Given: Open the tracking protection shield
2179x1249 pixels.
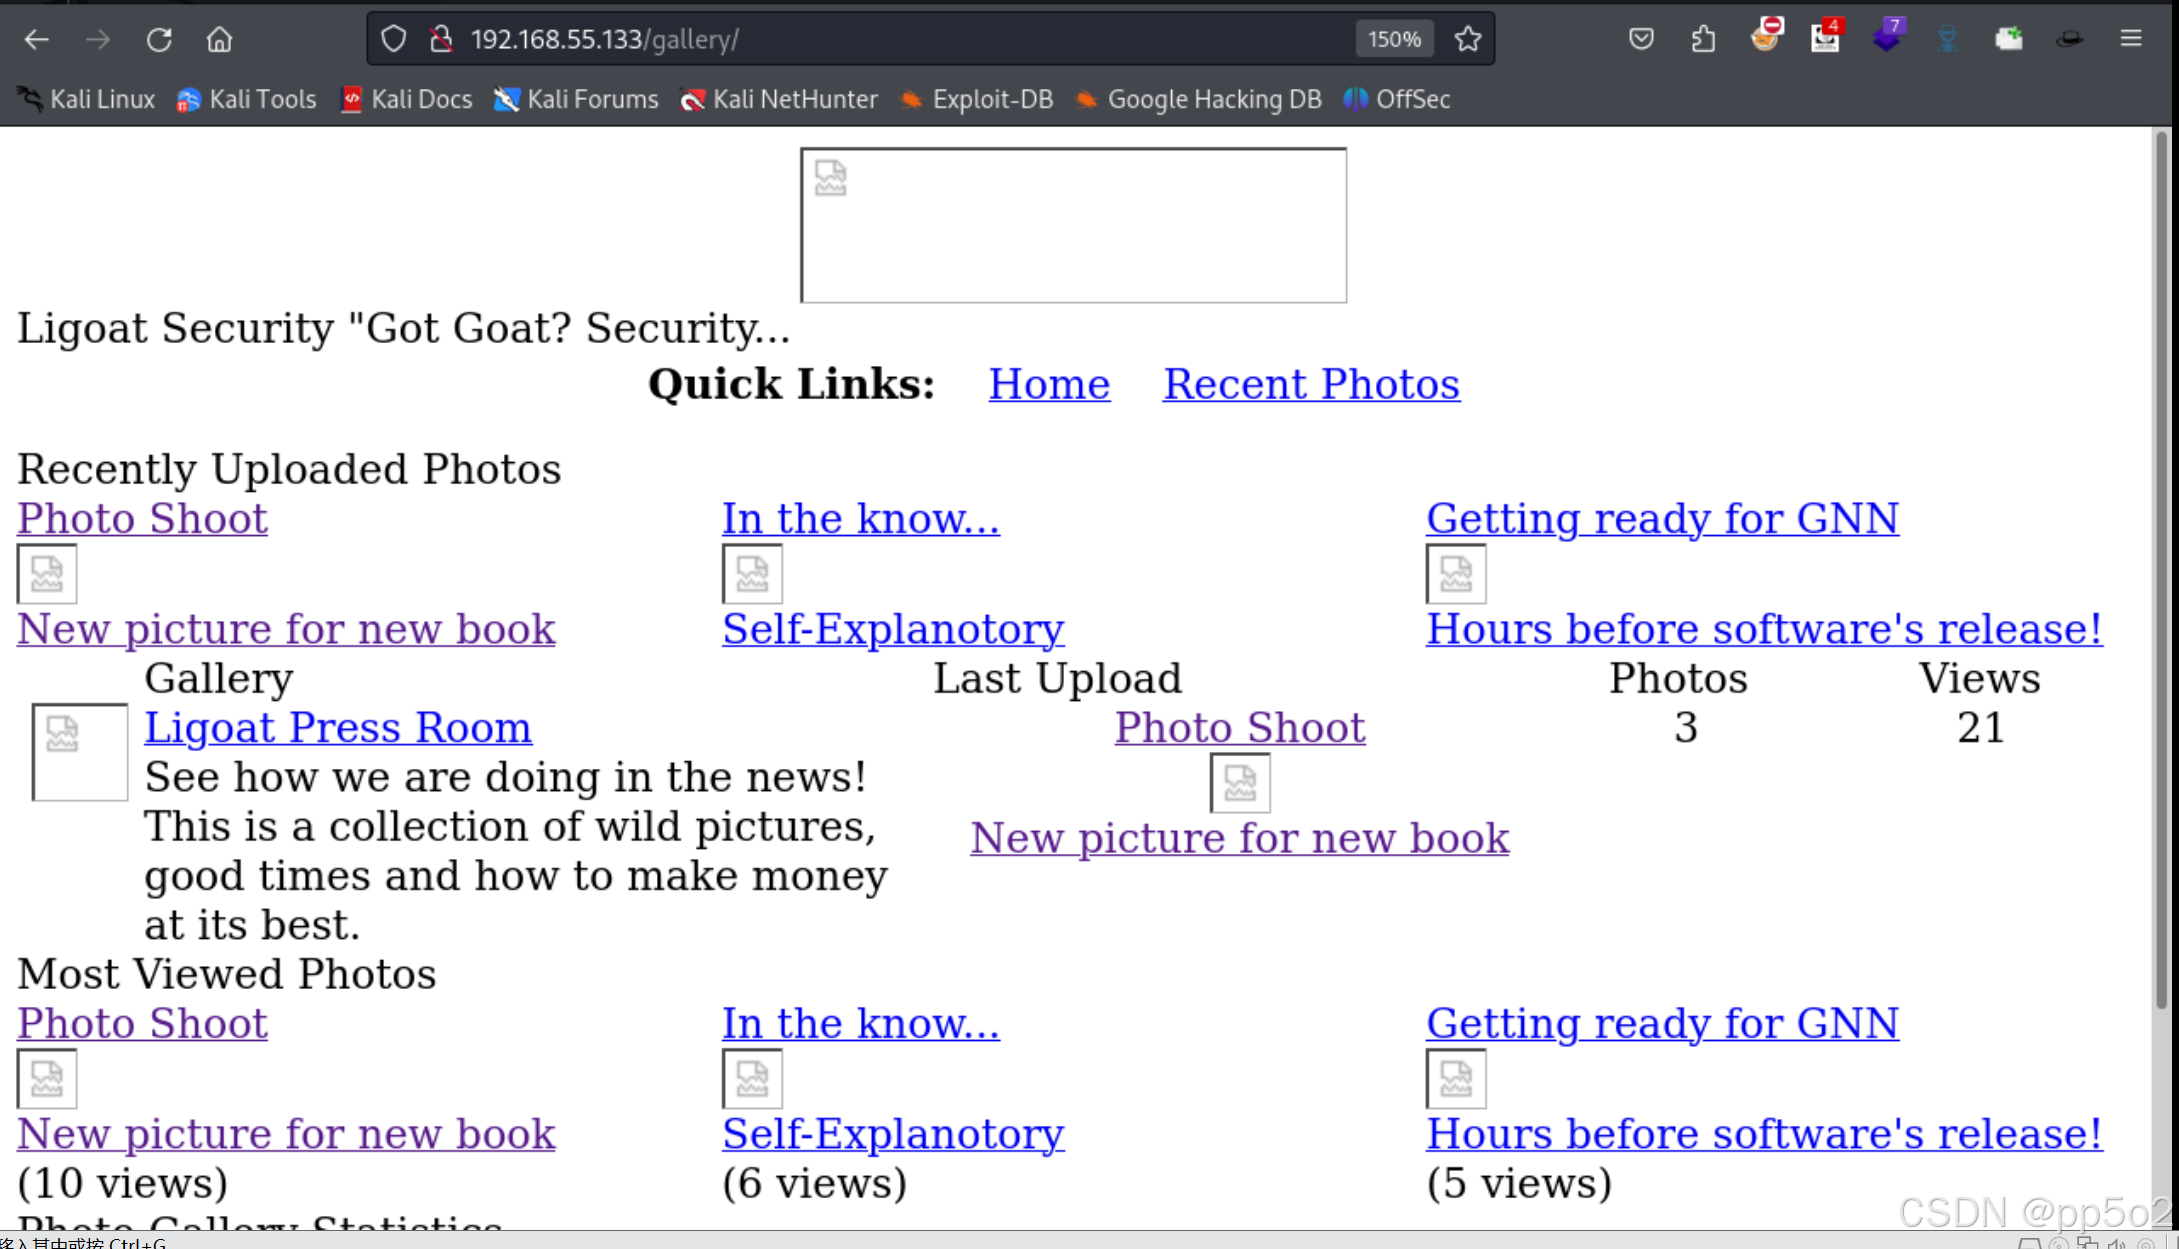Looking at the screenshot, I should tap(394, 39).
